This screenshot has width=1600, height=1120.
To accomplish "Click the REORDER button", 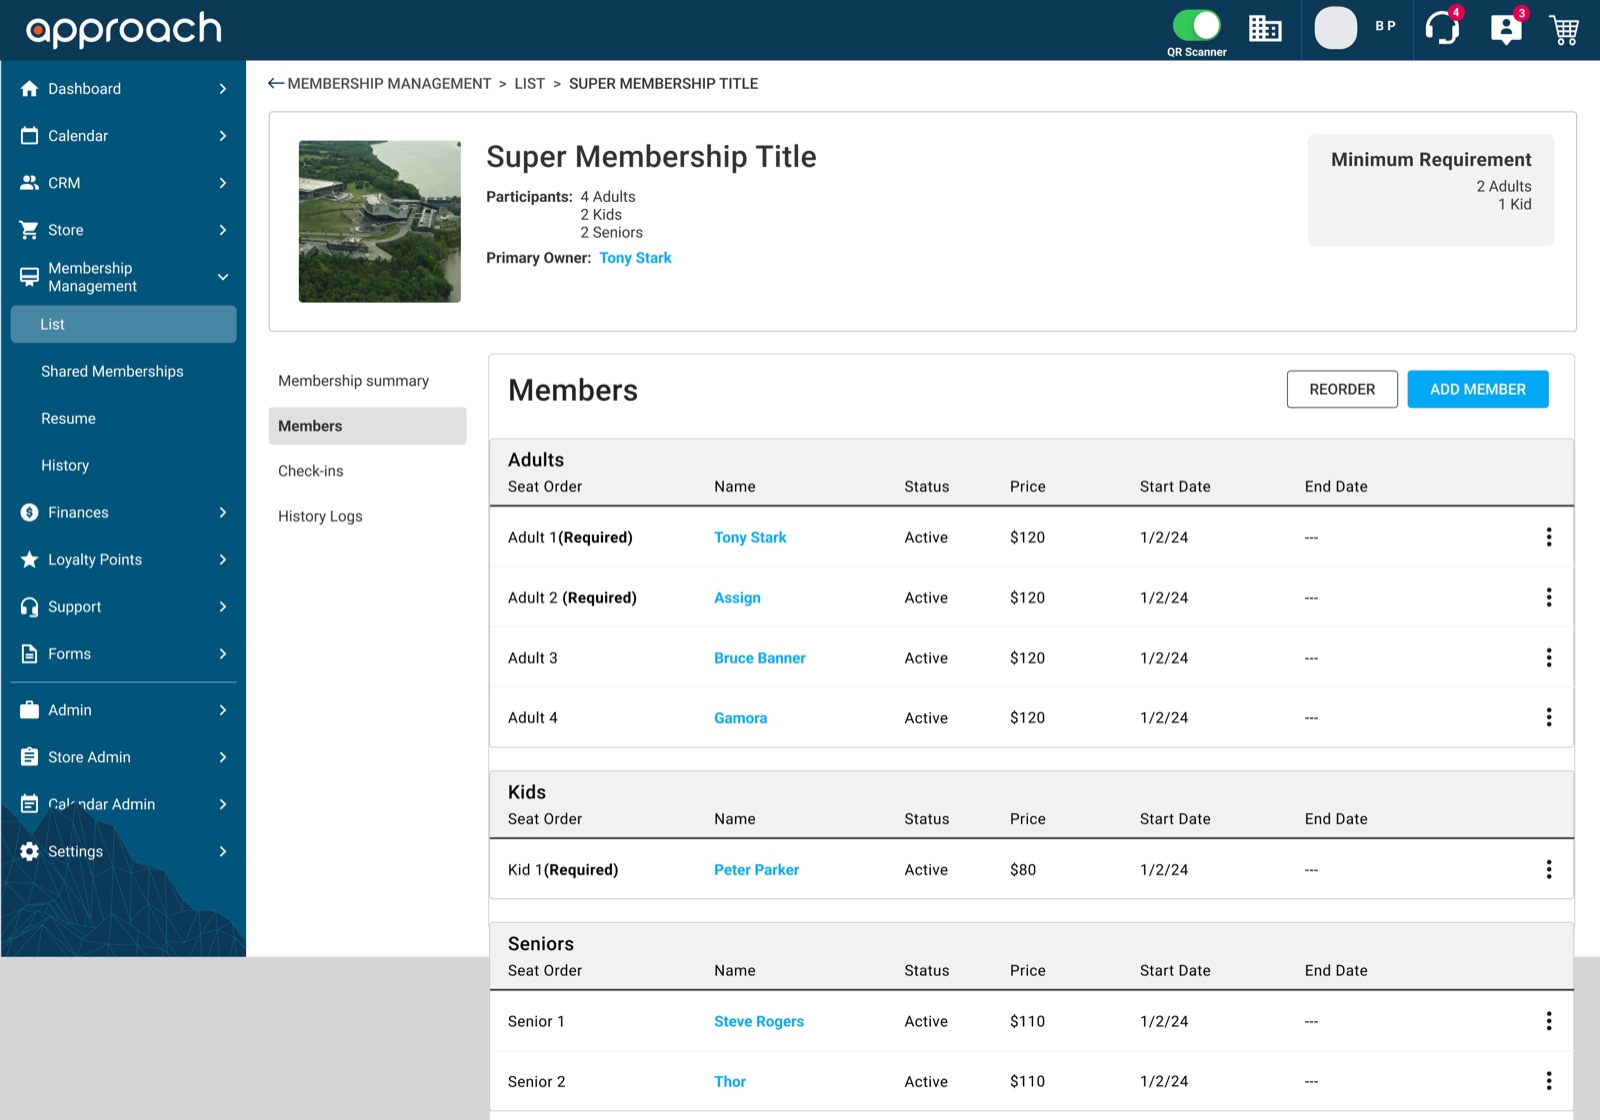I will (1342, 389).
